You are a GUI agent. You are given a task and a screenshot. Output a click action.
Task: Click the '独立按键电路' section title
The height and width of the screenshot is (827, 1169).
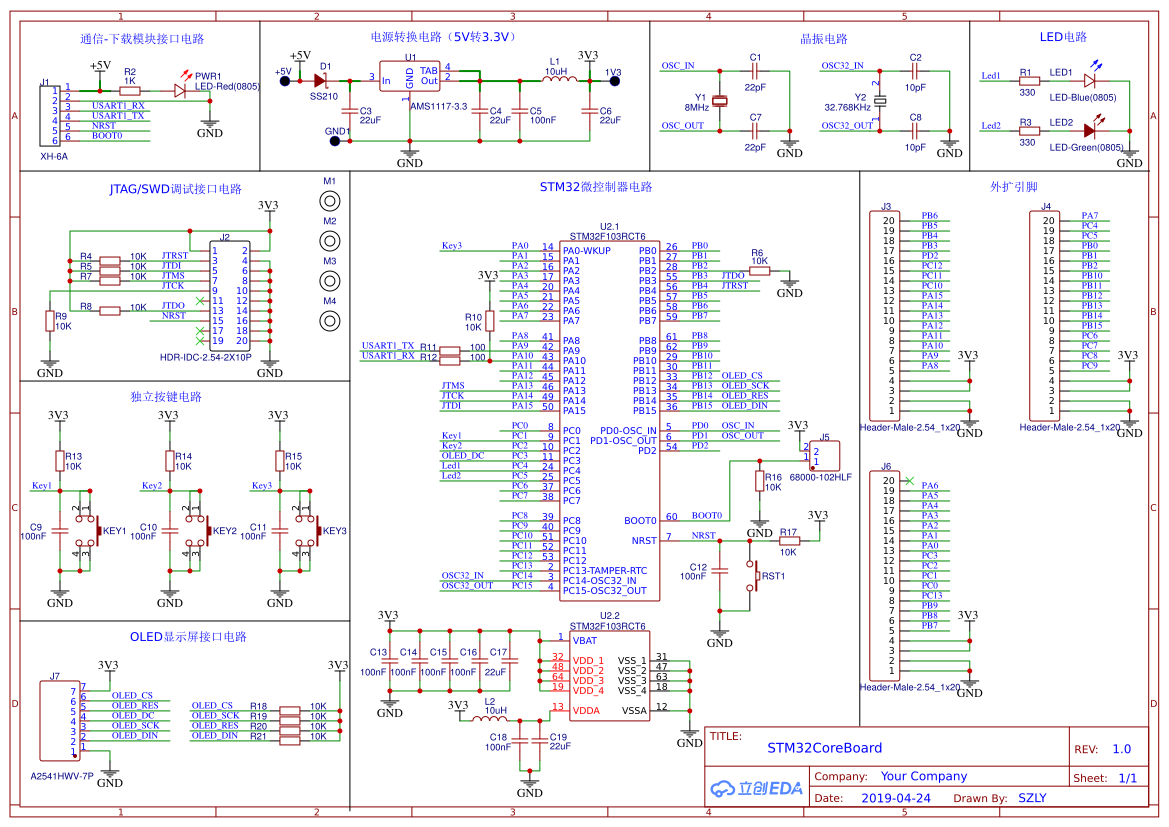[x=166, y=397]
